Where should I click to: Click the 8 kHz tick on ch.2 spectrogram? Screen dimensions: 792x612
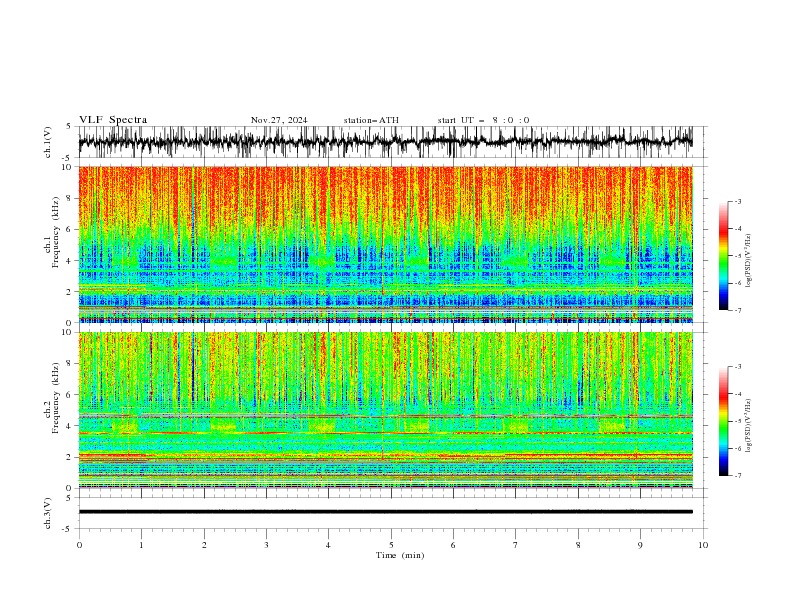point(70,364)
